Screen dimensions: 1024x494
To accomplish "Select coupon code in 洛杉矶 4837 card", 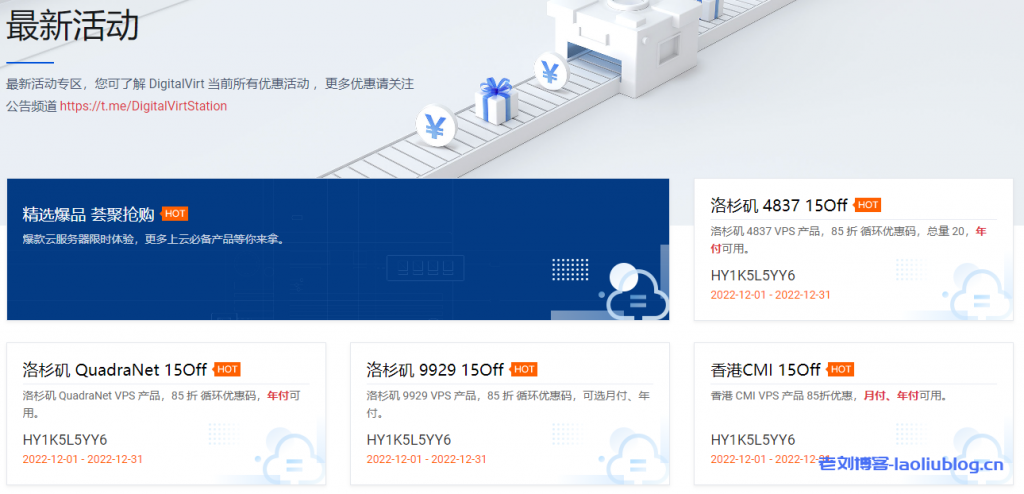I will click(753, 275).
